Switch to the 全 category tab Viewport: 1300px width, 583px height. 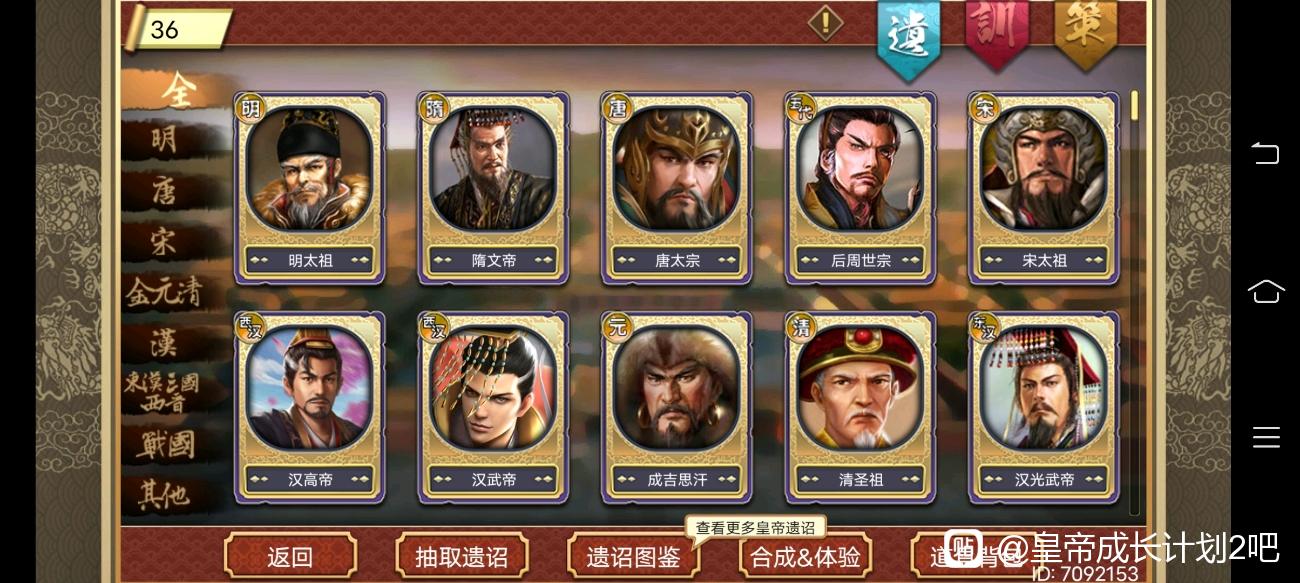click(180, 91)
